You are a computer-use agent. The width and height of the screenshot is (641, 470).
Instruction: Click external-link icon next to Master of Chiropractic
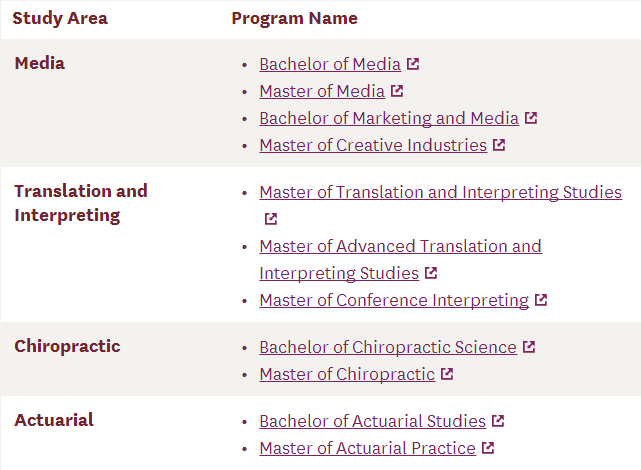[447, 374]
